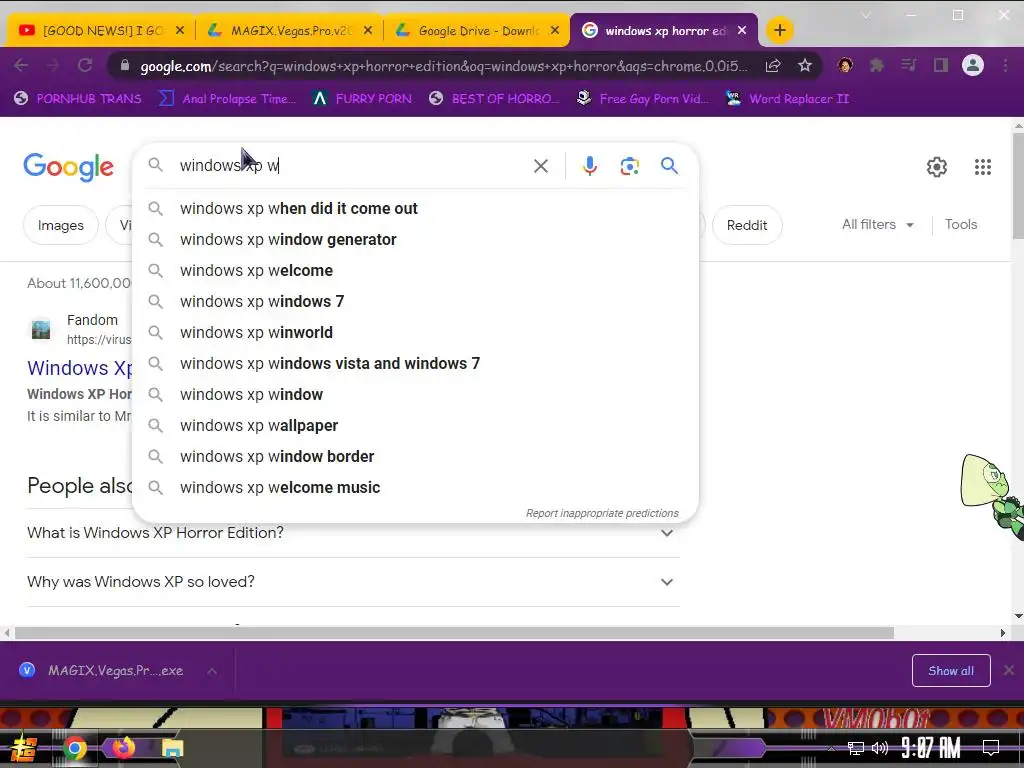1024x768 pixels.
Task: Open the Start menu button
Action: point(22,748)
